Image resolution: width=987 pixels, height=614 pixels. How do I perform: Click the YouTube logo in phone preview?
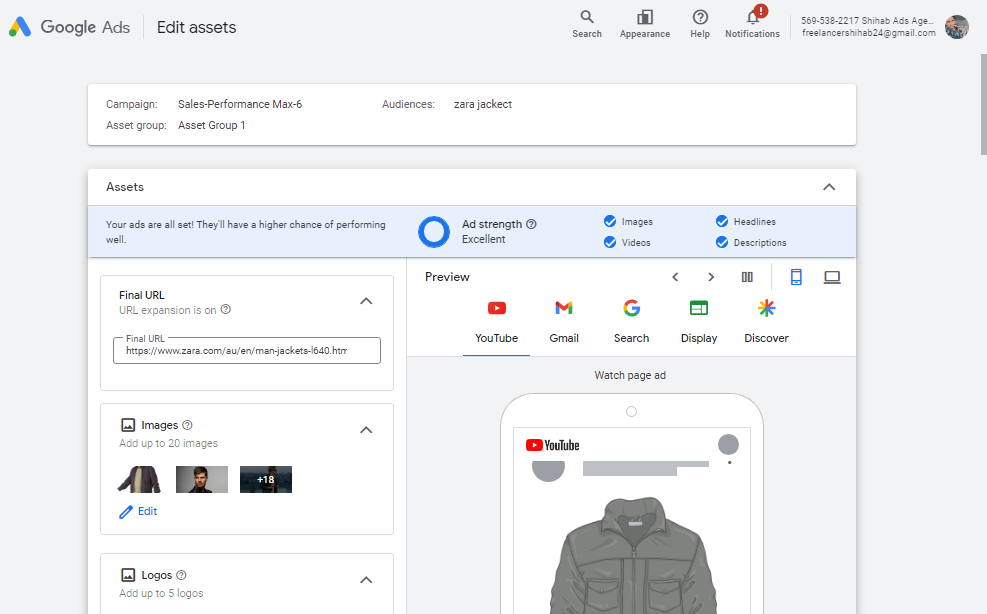pyautogui.click(x=553, y=445)
